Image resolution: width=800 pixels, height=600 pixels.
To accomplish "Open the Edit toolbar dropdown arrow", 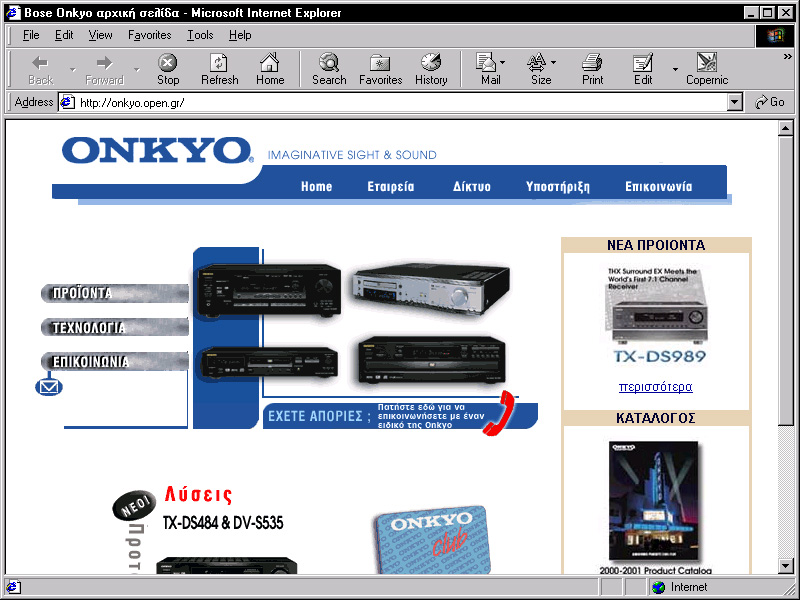I will tap(675, 69).
